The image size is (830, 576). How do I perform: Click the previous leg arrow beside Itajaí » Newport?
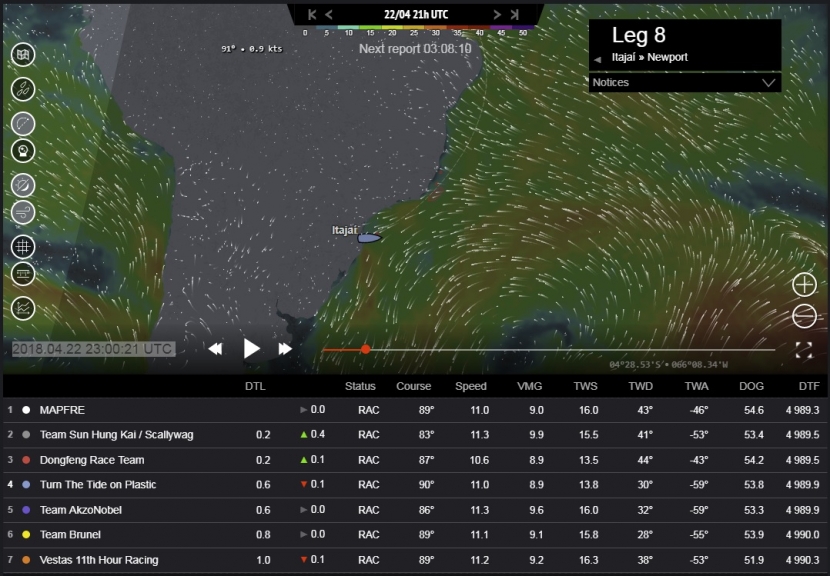point(598,59)
